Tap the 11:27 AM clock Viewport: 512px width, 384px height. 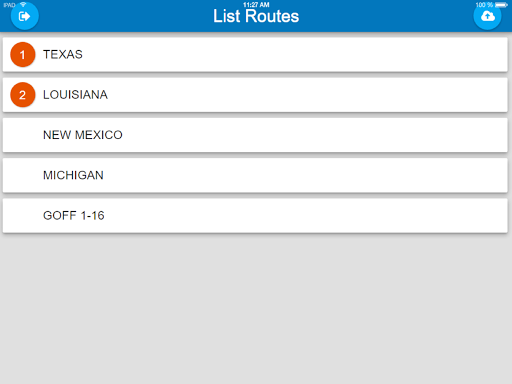tap(256, 5)
